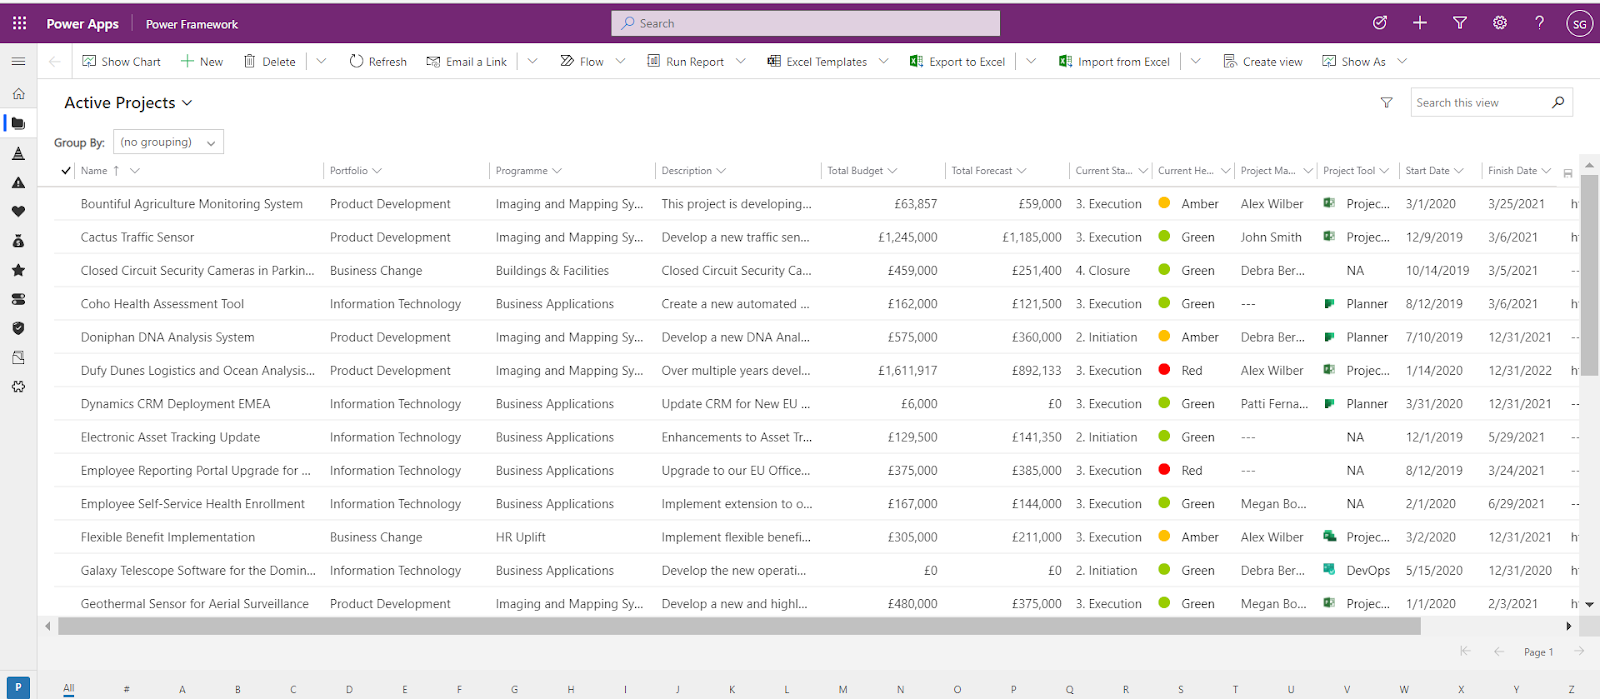Jump to records starting with letter D
The height and width of the screenshot is (699, 1600).
point(349,689)
